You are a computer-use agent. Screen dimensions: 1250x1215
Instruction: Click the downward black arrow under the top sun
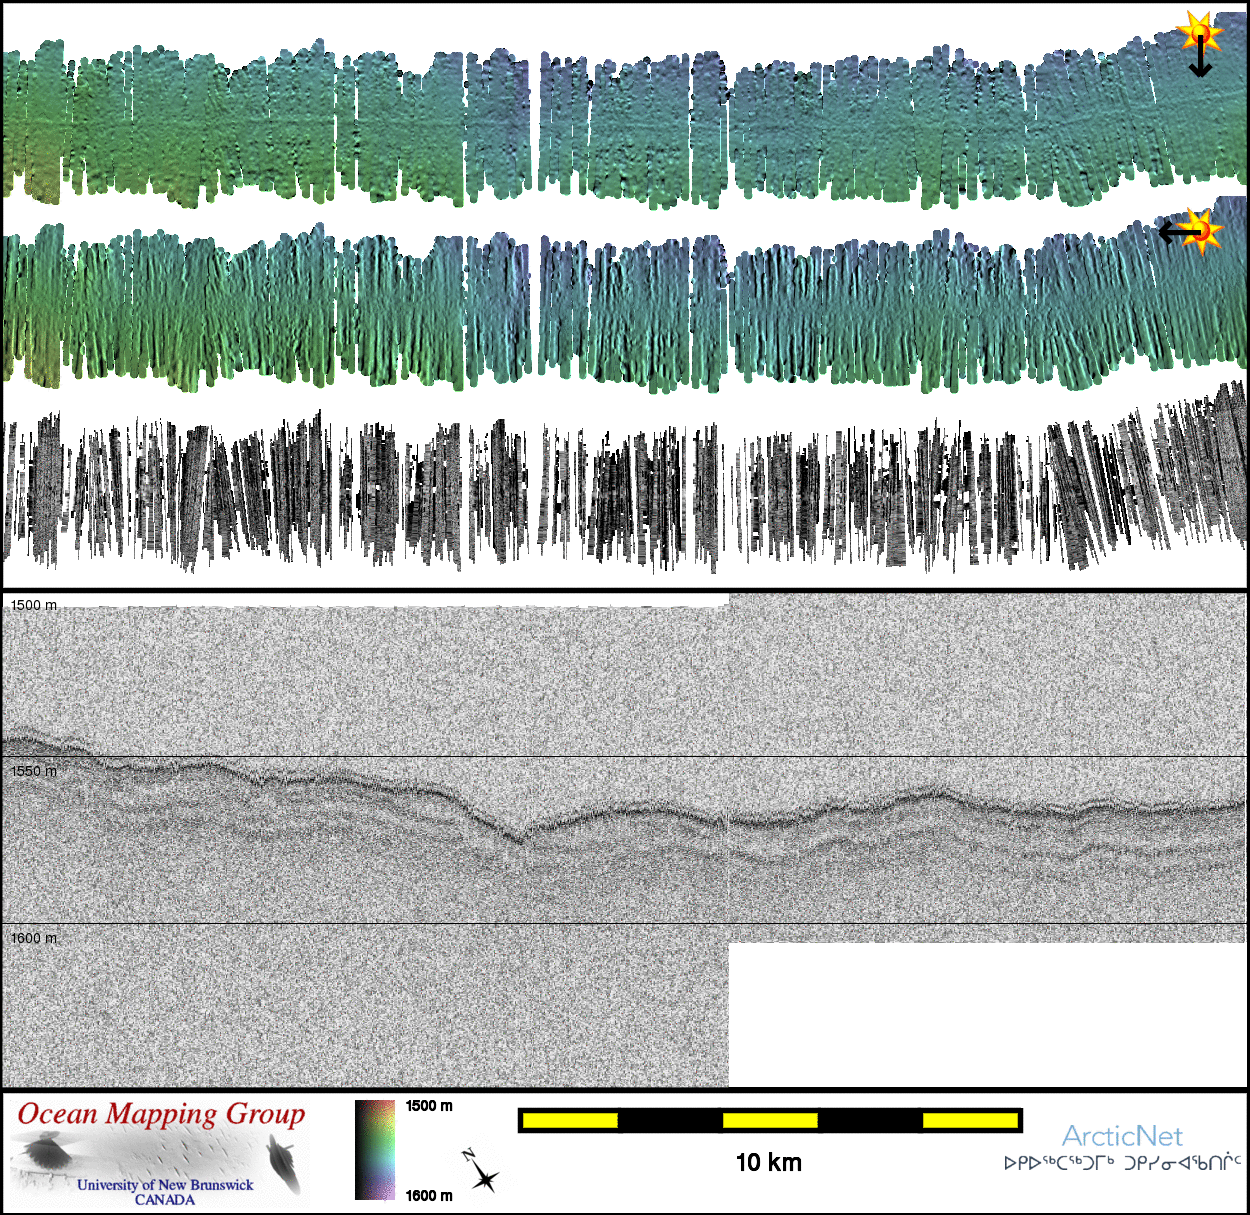point(1200,61)
